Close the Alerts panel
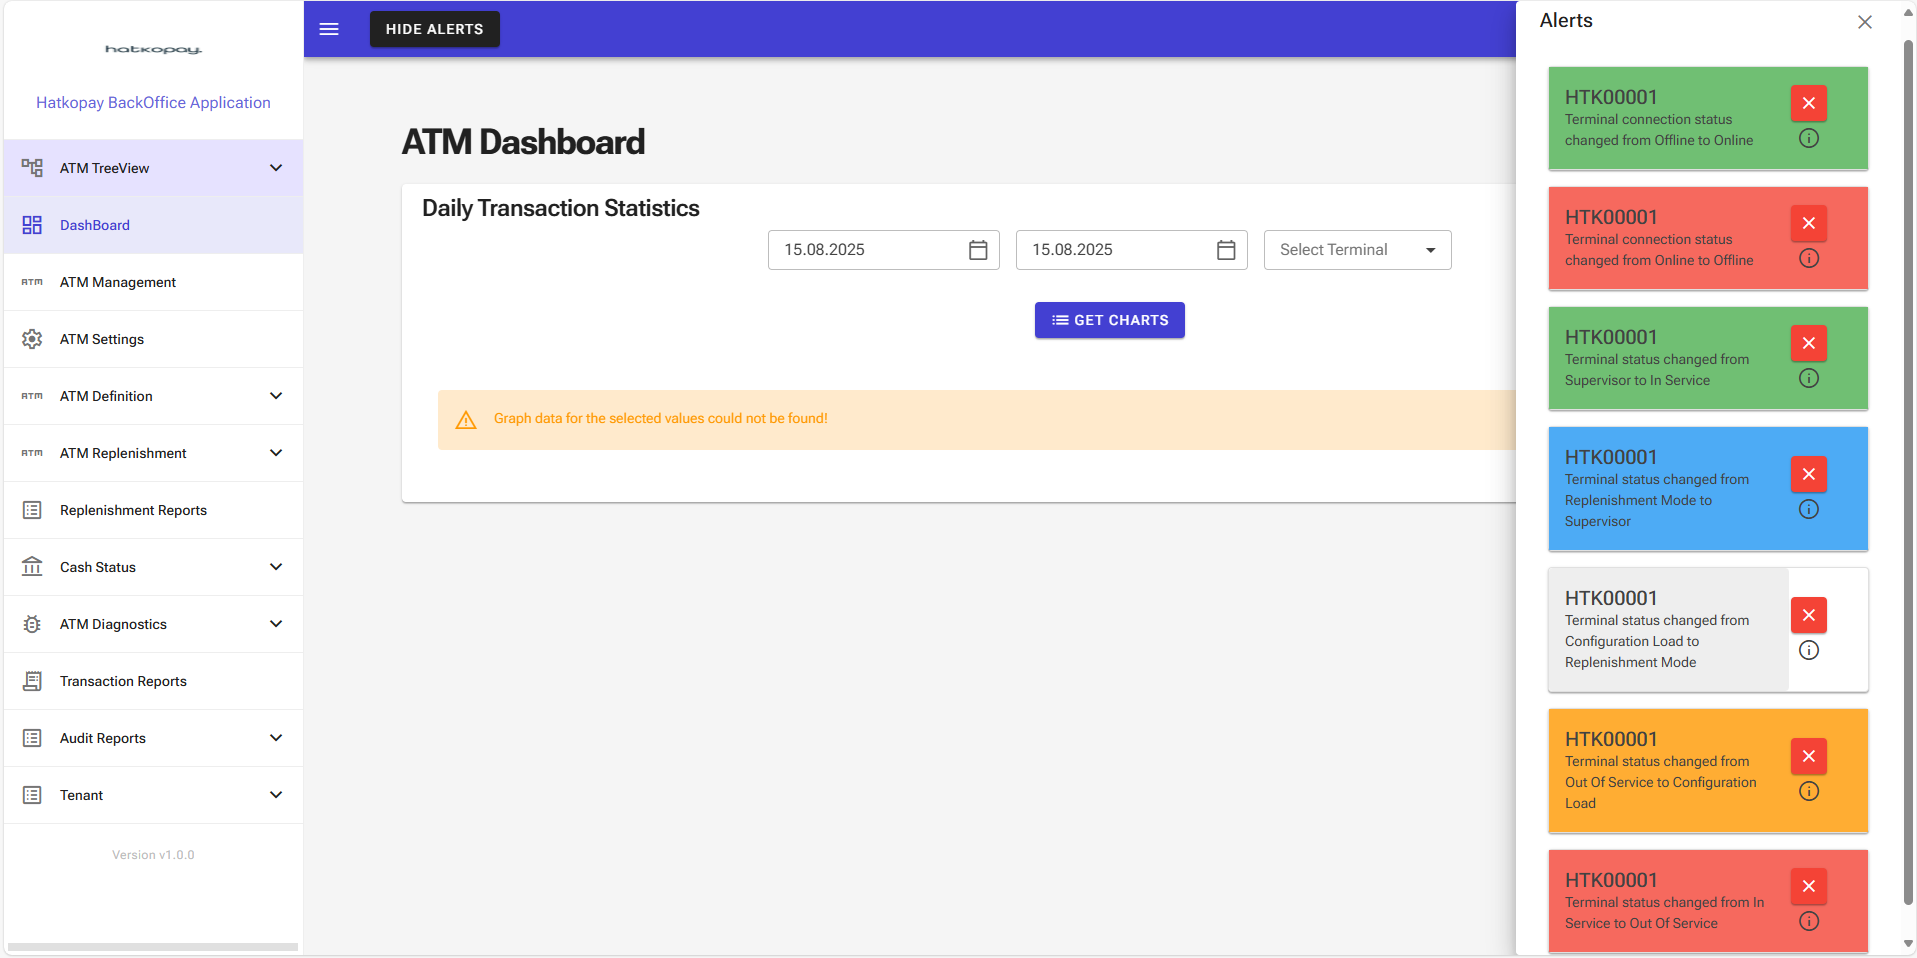This screenshot has width=1917, height=958. 1864,22
